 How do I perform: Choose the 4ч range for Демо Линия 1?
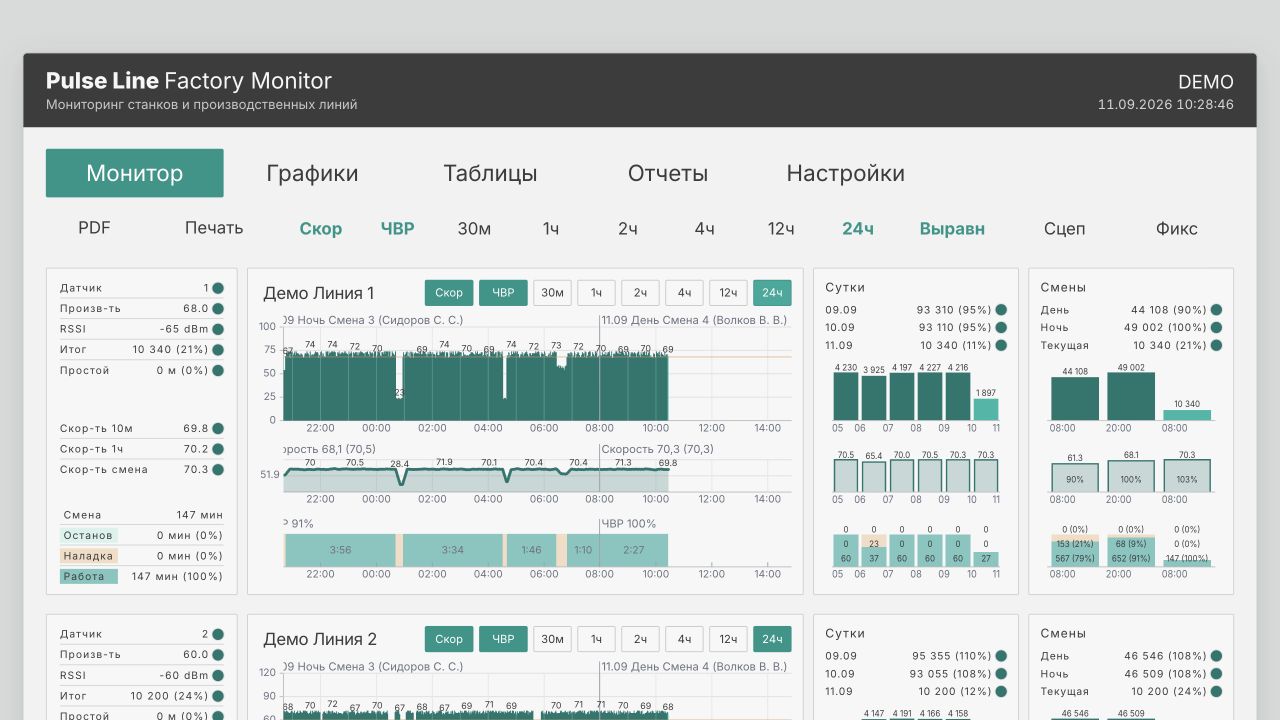(684, 293)
